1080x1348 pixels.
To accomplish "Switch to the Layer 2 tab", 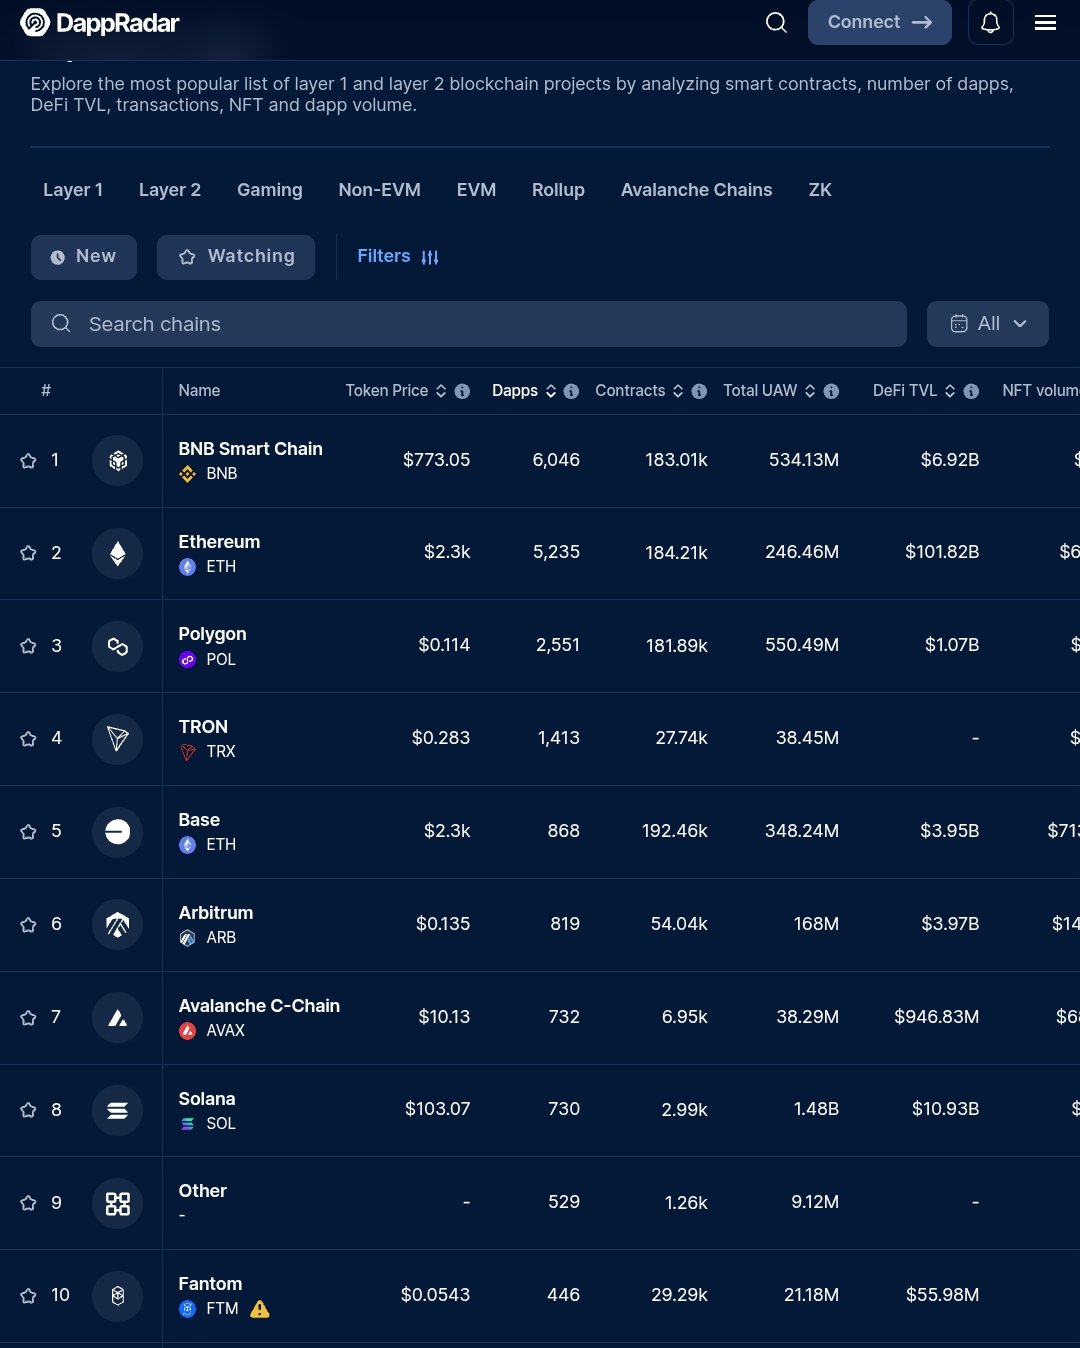I will click(169, 190).
